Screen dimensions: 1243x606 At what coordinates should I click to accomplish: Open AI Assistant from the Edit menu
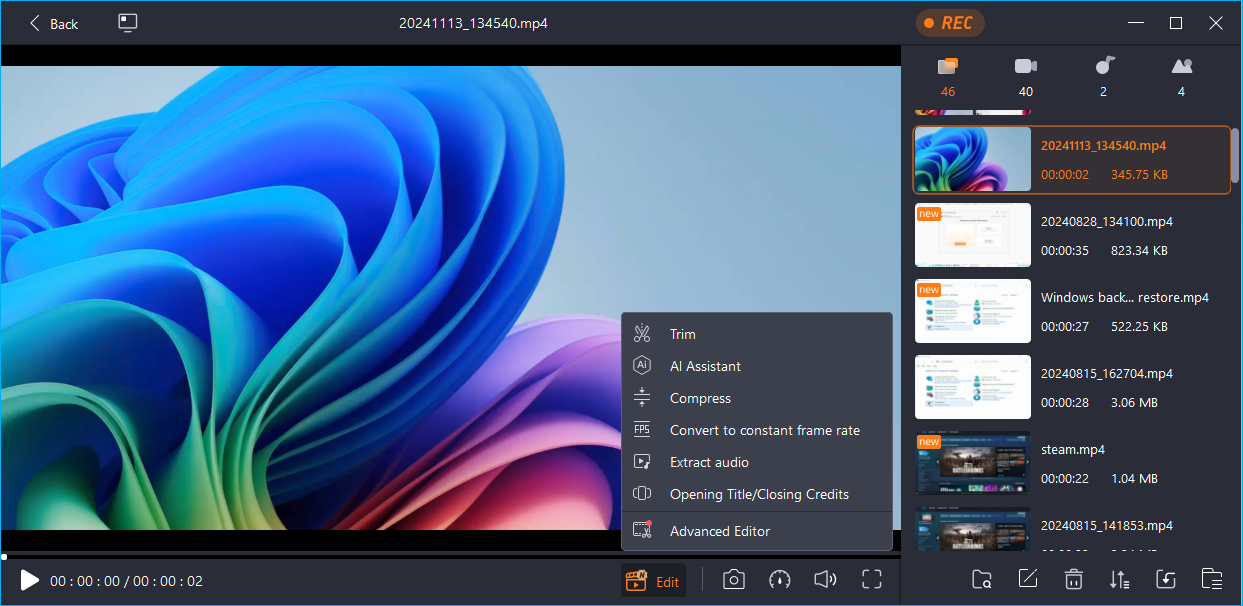[x=757, y=366]
